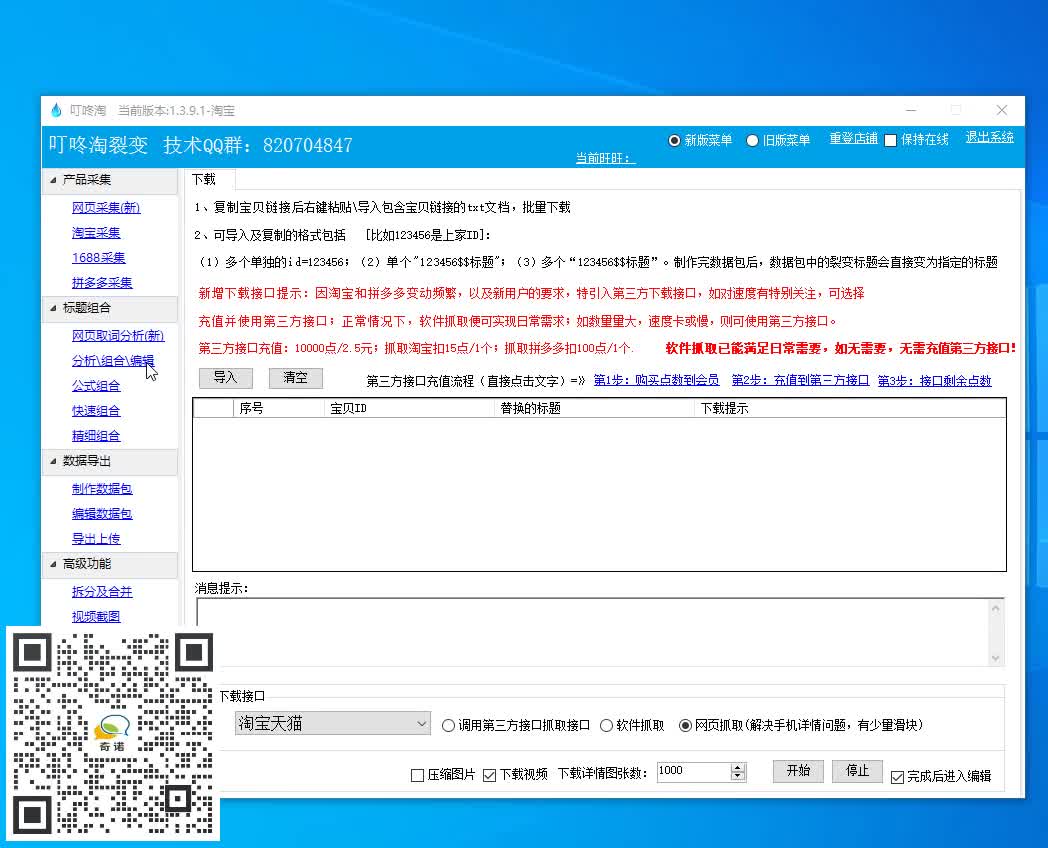Select the 调用第三方接口抓取接口 option

coord(448,726)
